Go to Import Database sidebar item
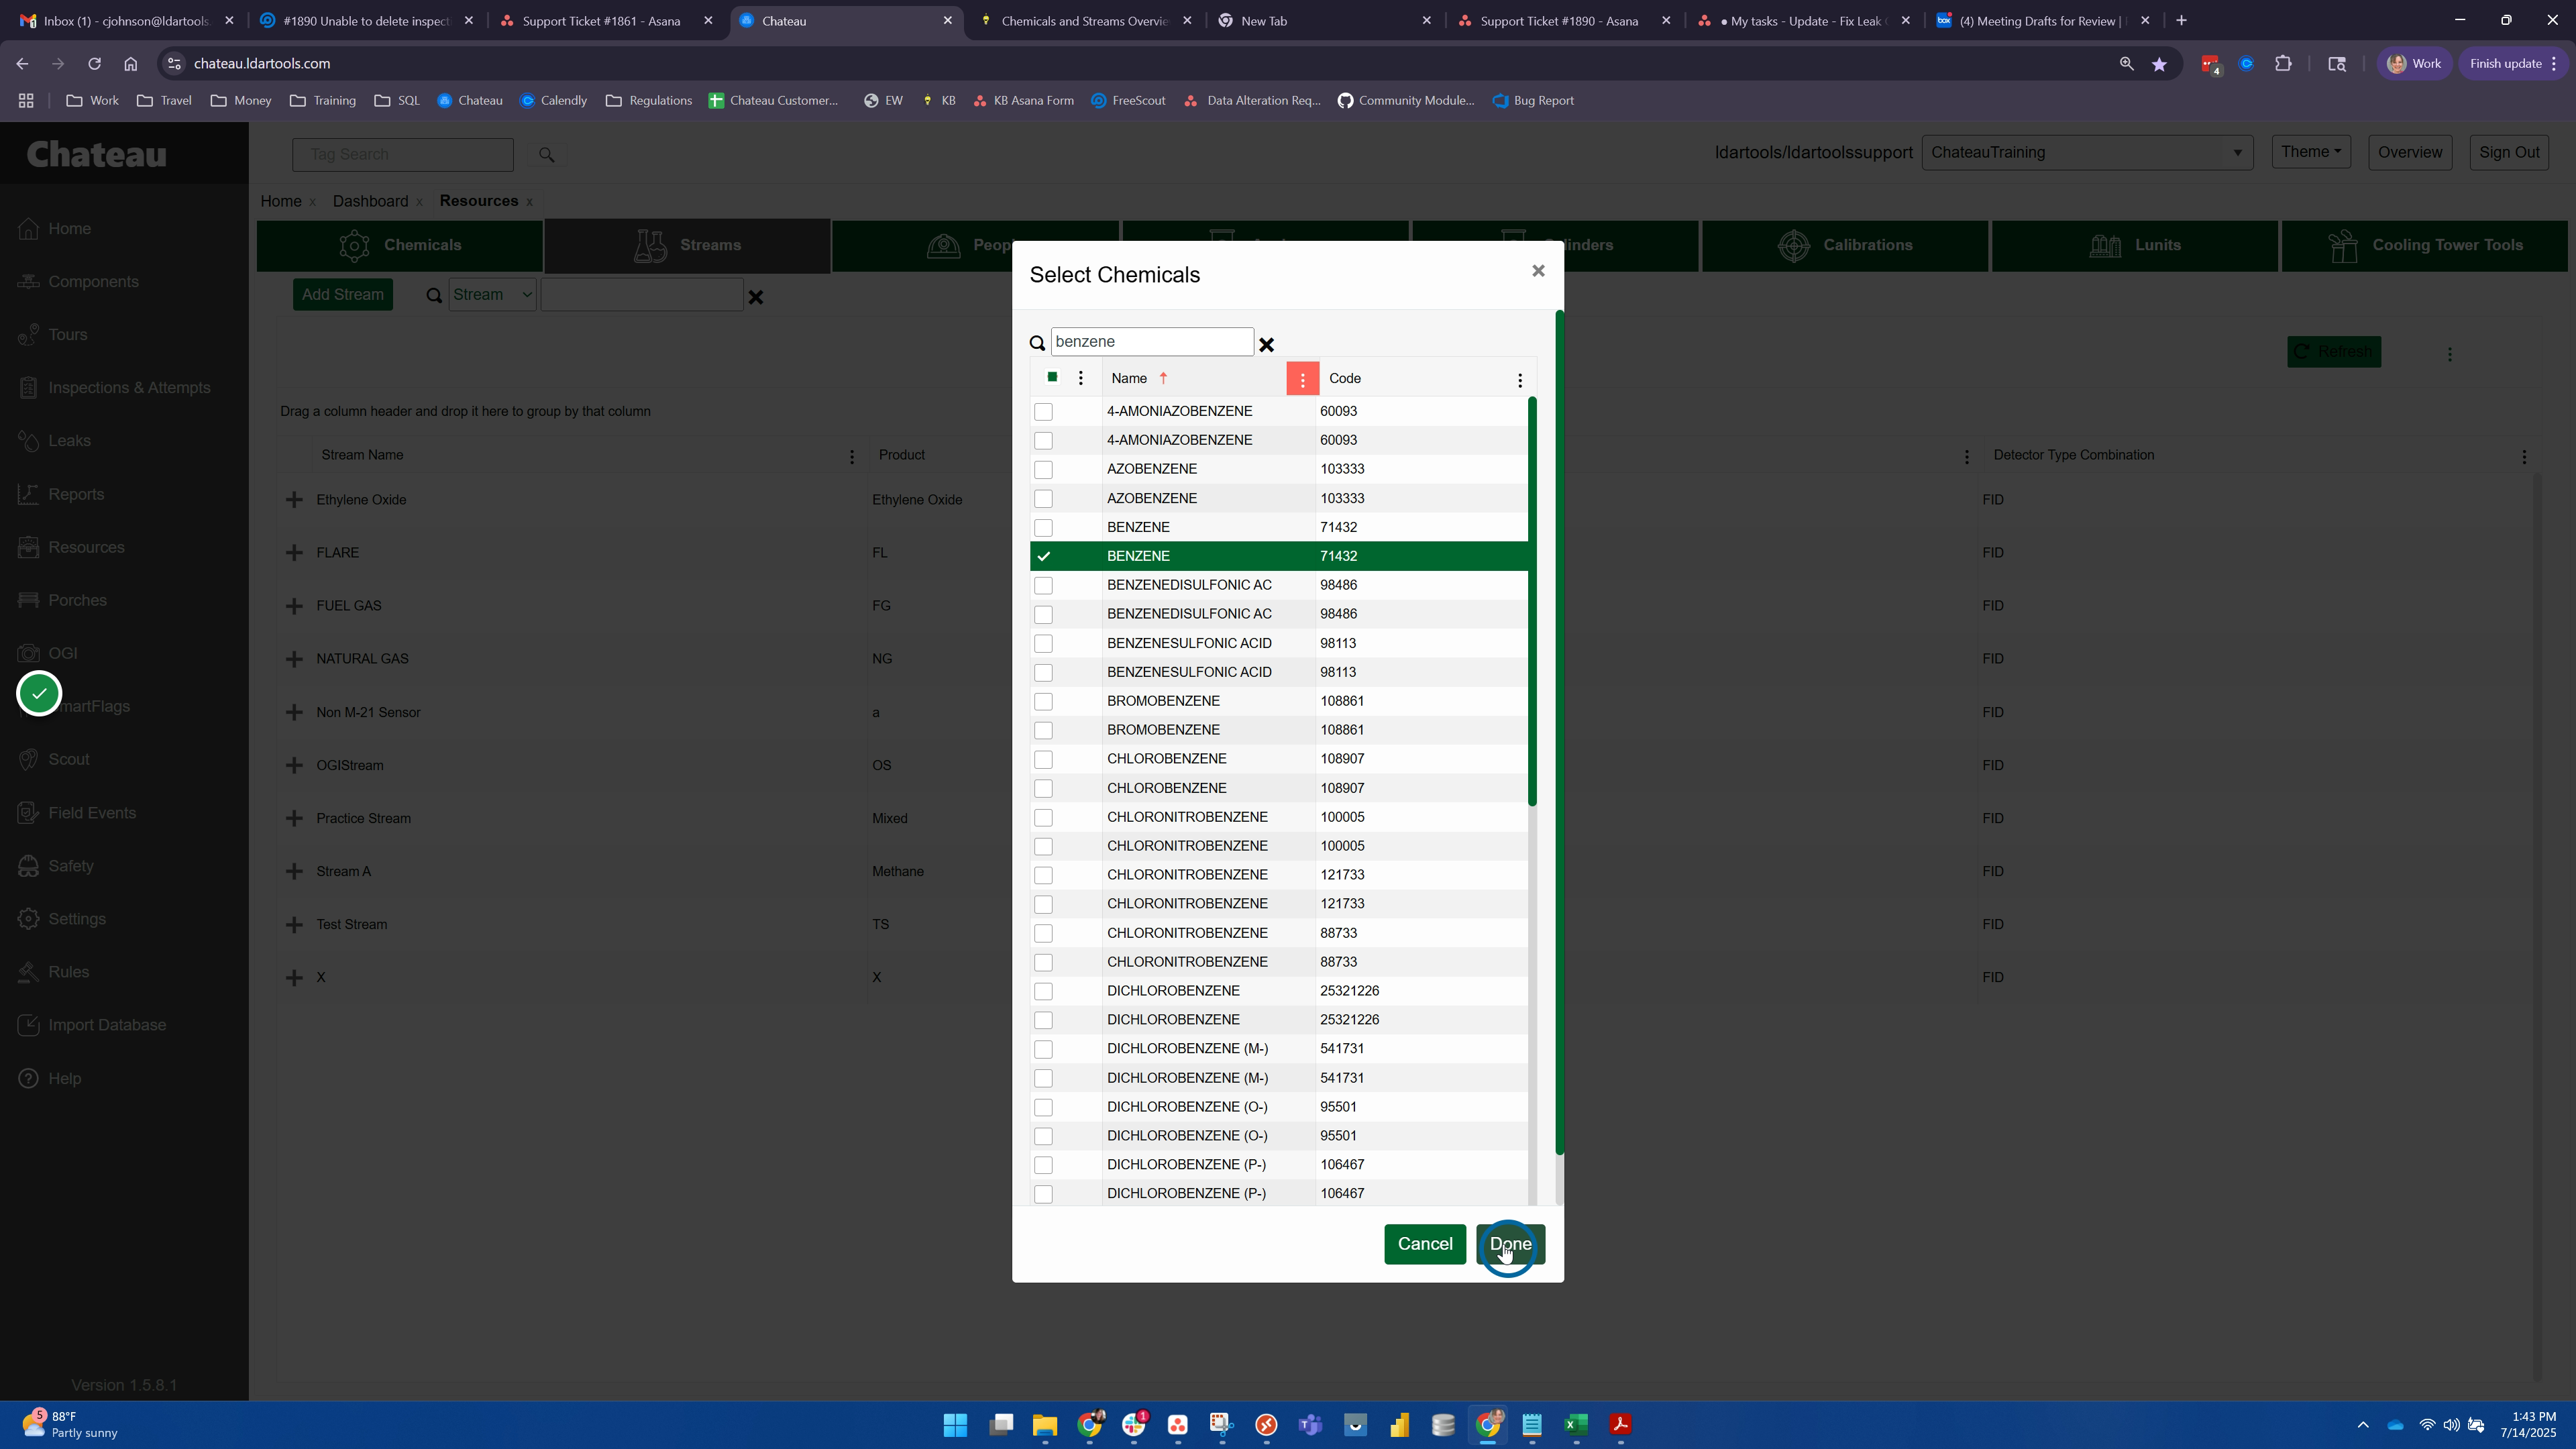 click(x=107, y=1025)
